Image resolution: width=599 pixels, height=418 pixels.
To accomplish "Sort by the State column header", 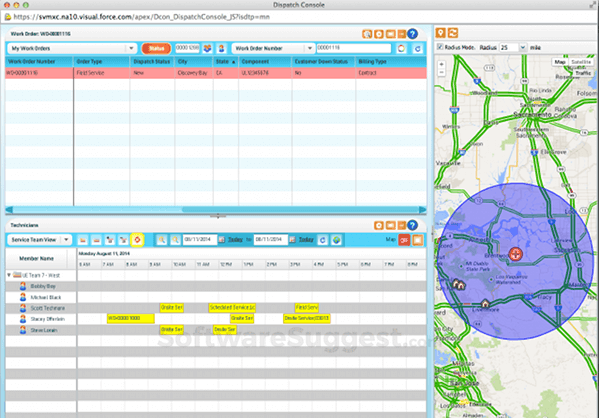I will (226, 62).
